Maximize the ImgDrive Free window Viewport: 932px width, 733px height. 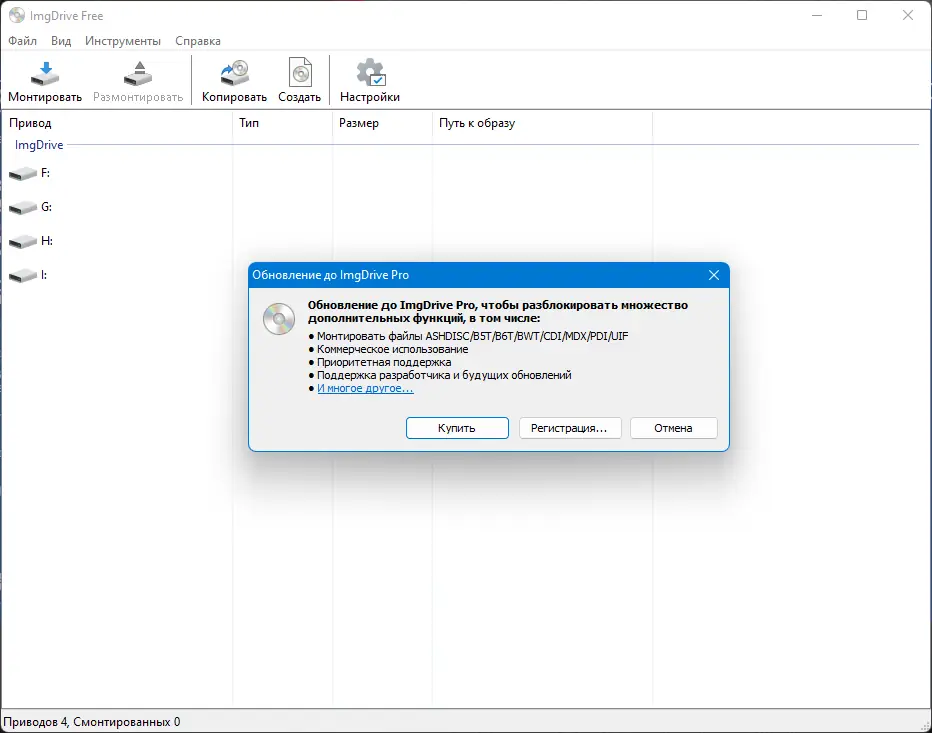click(x=862, y=15)
